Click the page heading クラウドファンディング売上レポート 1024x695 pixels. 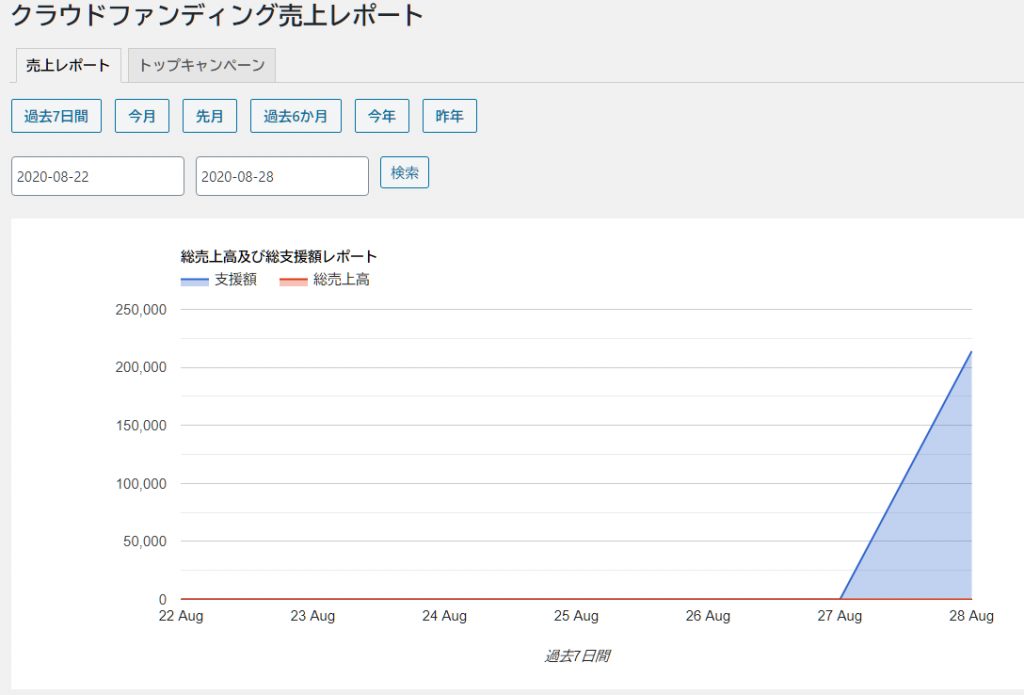tap(217, 14)
